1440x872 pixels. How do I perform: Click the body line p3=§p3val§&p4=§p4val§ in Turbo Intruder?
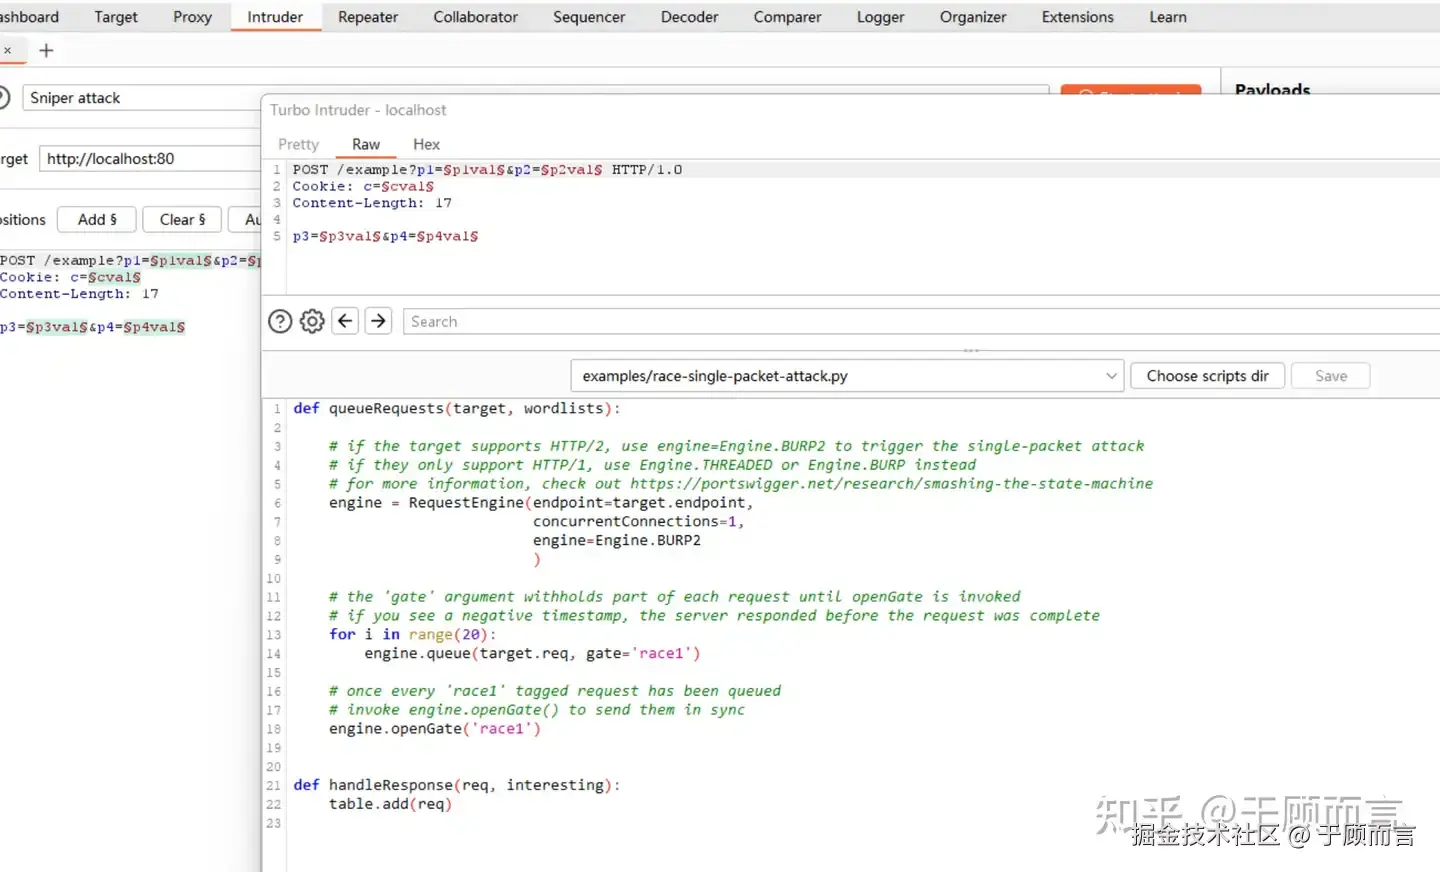tap(385, 236)
